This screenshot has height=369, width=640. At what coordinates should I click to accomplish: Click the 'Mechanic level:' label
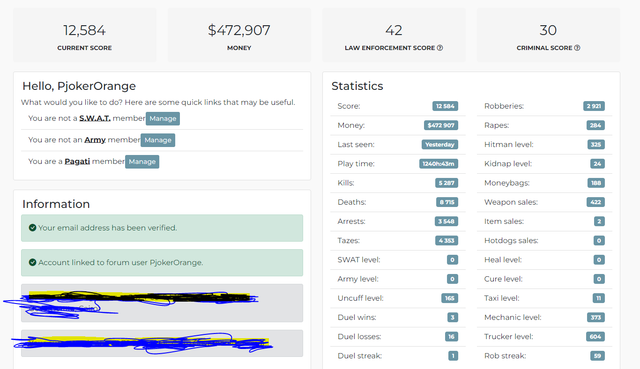513,317
